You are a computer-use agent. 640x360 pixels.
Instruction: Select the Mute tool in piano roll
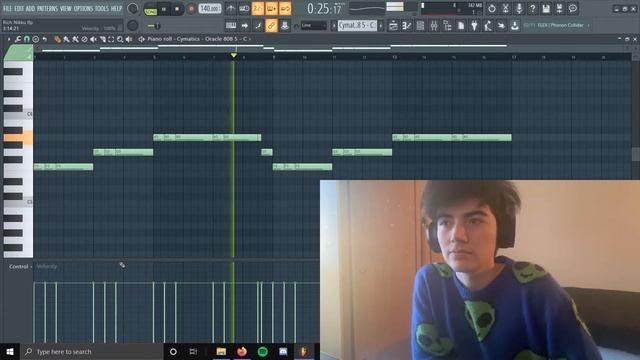click(93, 39)
